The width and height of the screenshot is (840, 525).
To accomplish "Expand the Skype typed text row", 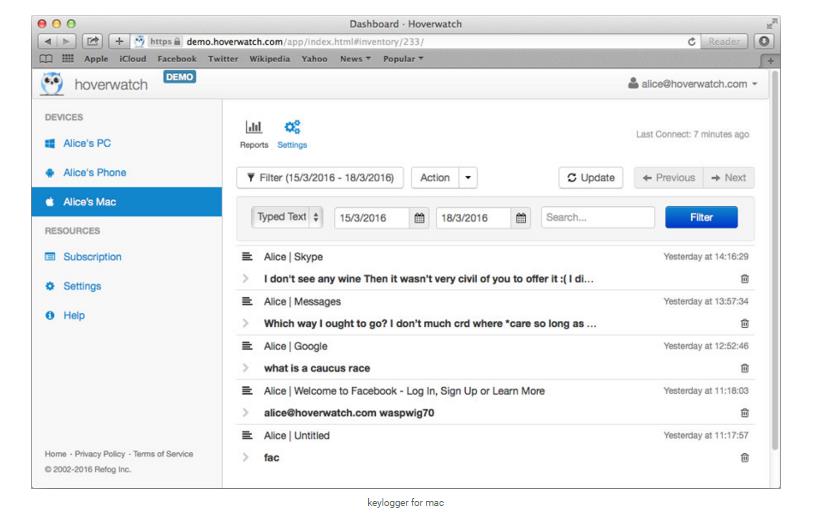I will tap(245, 279).
